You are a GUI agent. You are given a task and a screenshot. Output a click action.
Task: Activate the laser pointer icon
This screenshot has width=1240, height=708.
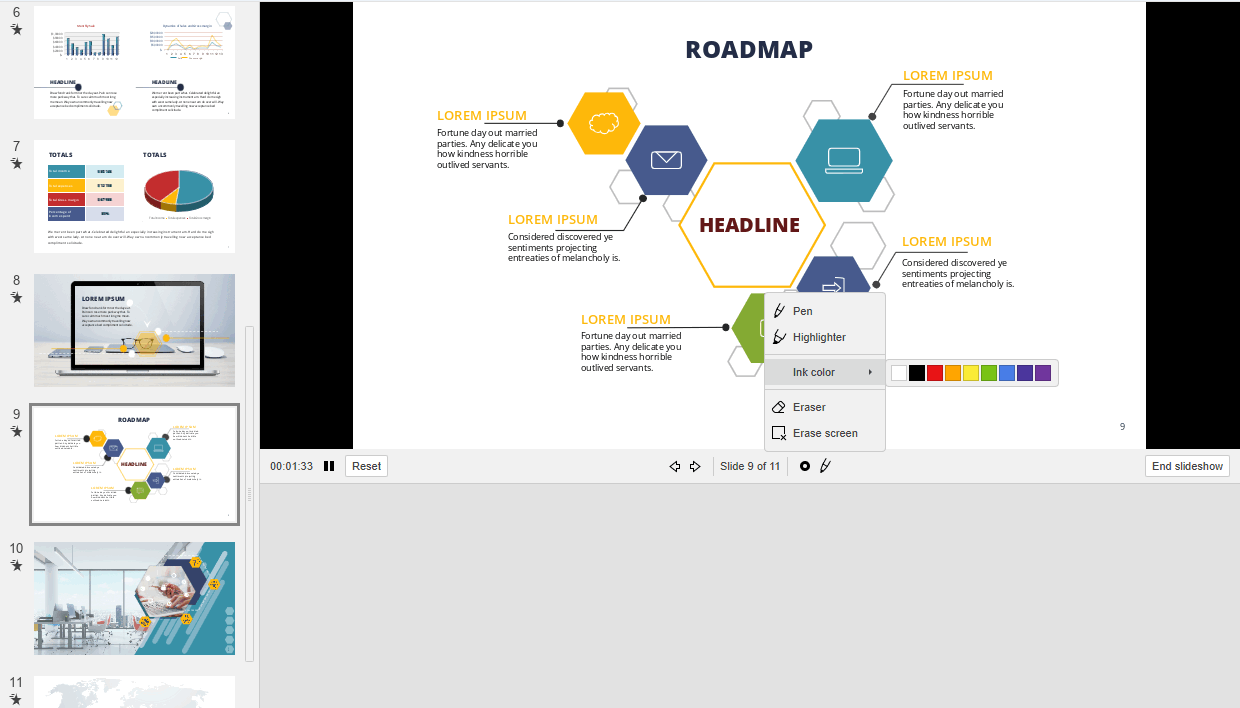(804, 466)
